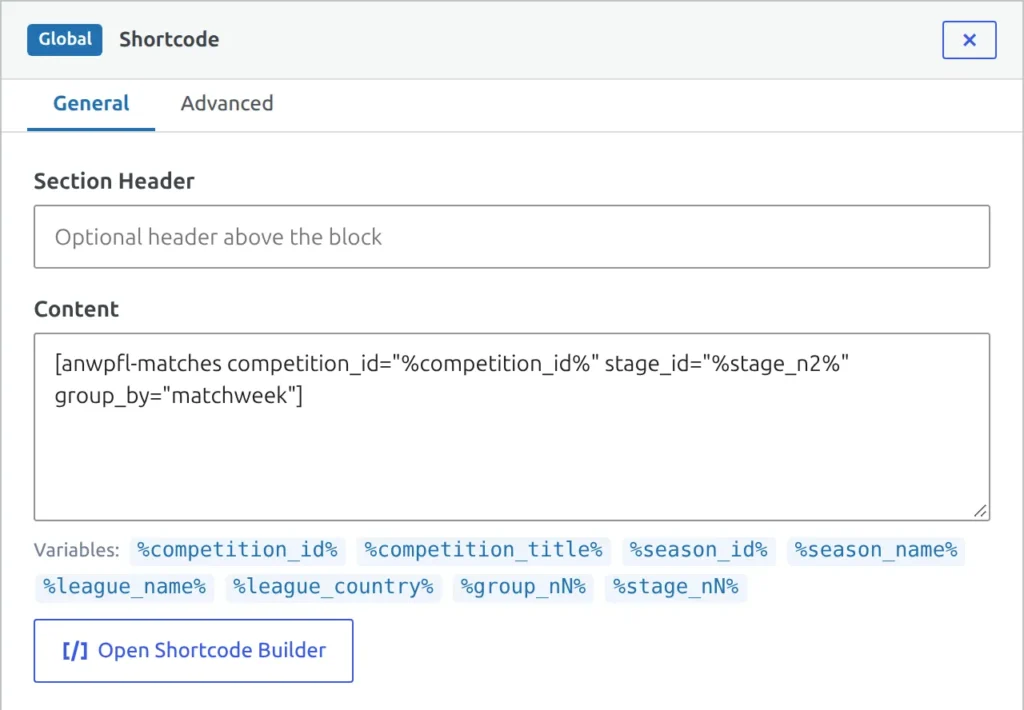Insert the %league_name% variable
Screen dimensions: 1024x710
click(x=124, y=587)
